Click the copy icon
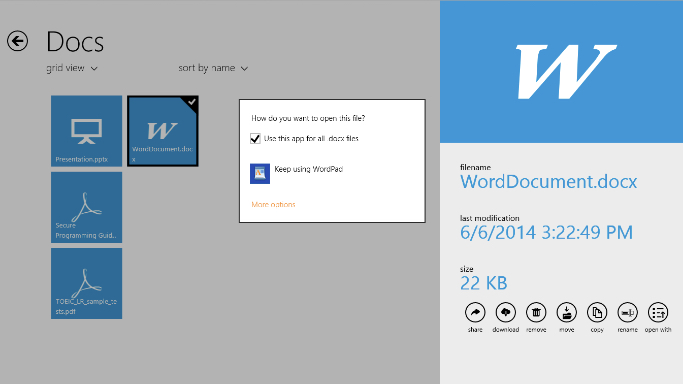This screenshot has width=683, height=384. pos(597,312)
